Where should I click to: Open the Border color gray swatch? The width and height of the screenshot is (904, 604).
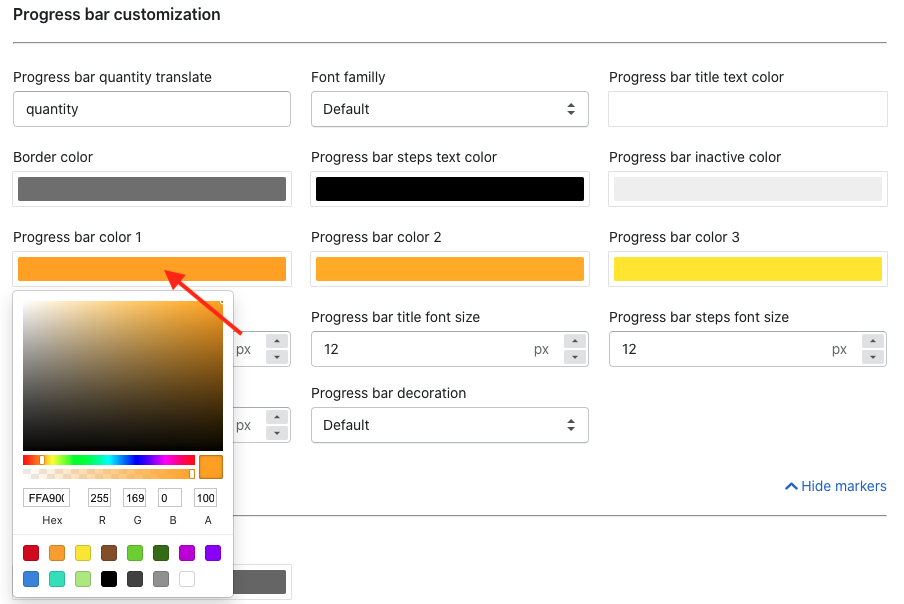coord(152,189)
